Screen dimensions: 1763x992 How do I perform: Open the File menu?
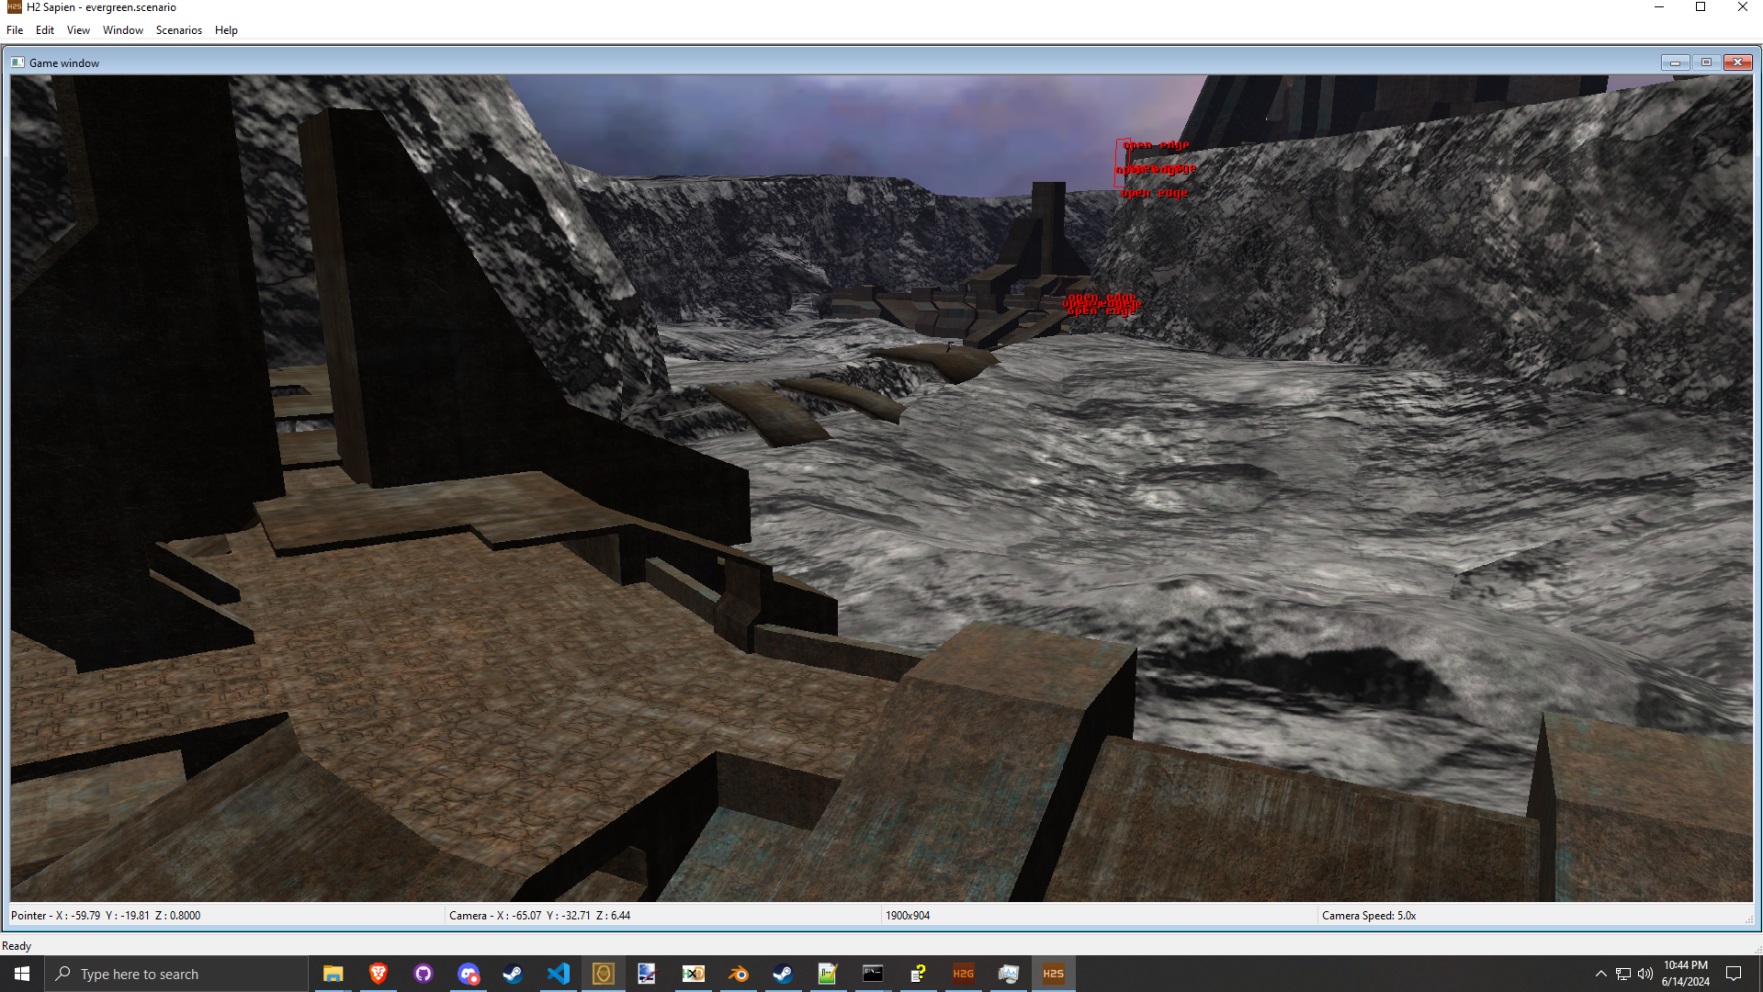pos(15,30)
